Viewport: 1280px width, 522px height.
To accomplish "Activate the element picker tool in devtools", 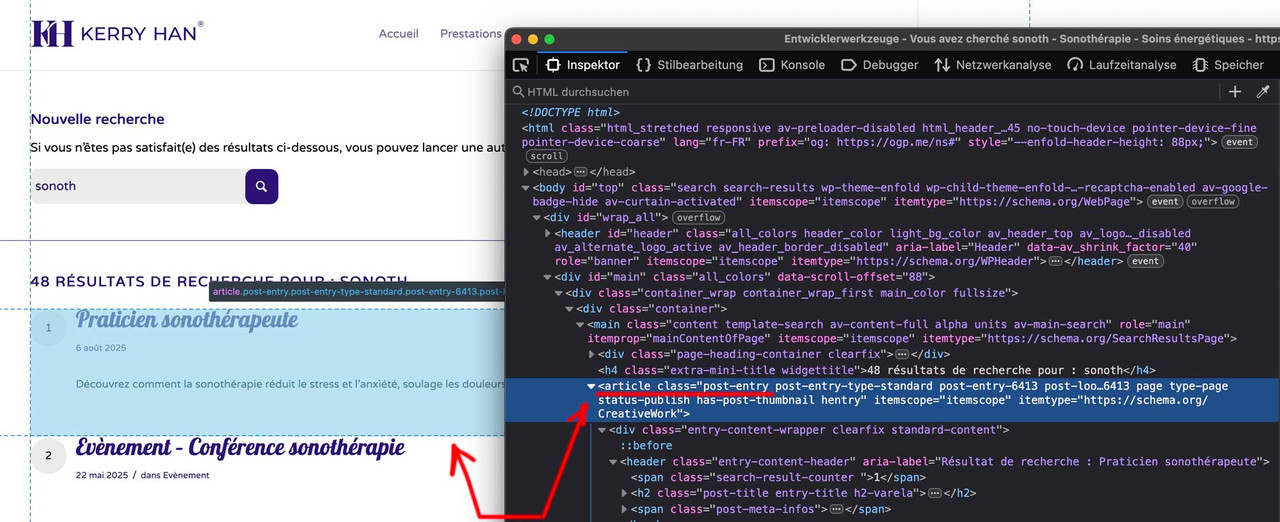I will 521,65.
